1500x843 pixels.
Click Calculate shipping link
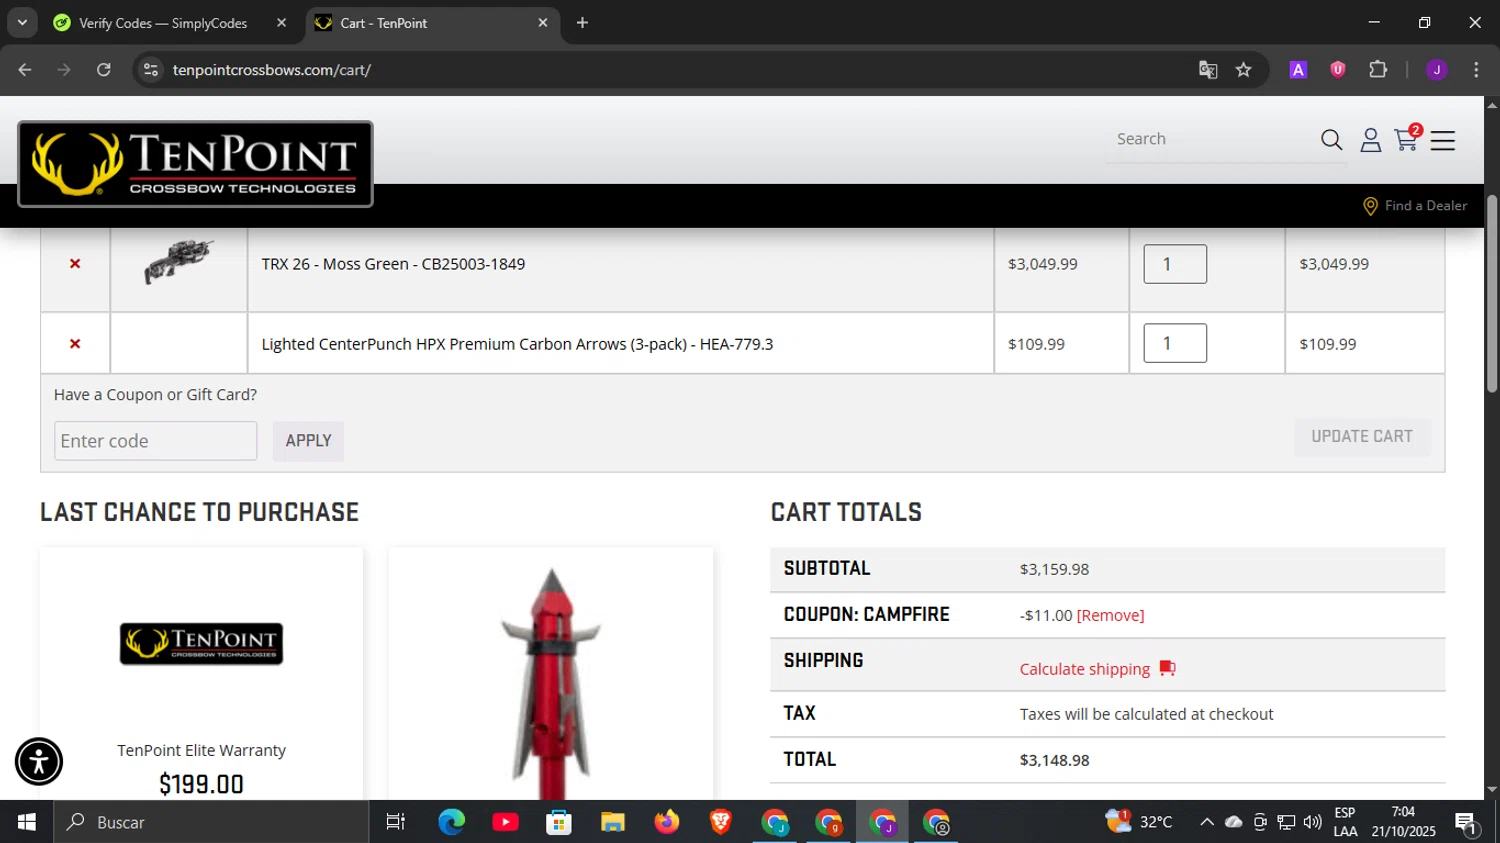1085,669
